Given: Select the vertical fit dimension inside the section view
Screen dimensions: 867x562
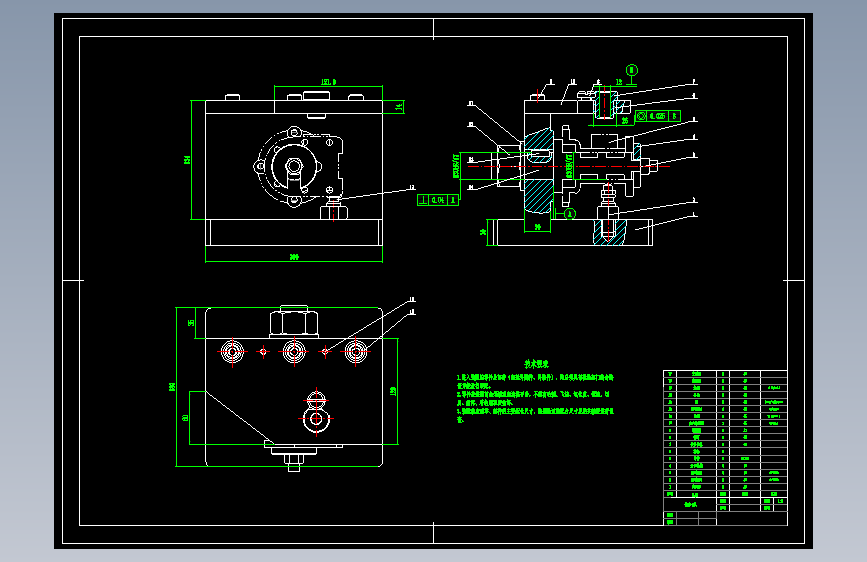Looking at the screenshot, I should coord(569,165).
